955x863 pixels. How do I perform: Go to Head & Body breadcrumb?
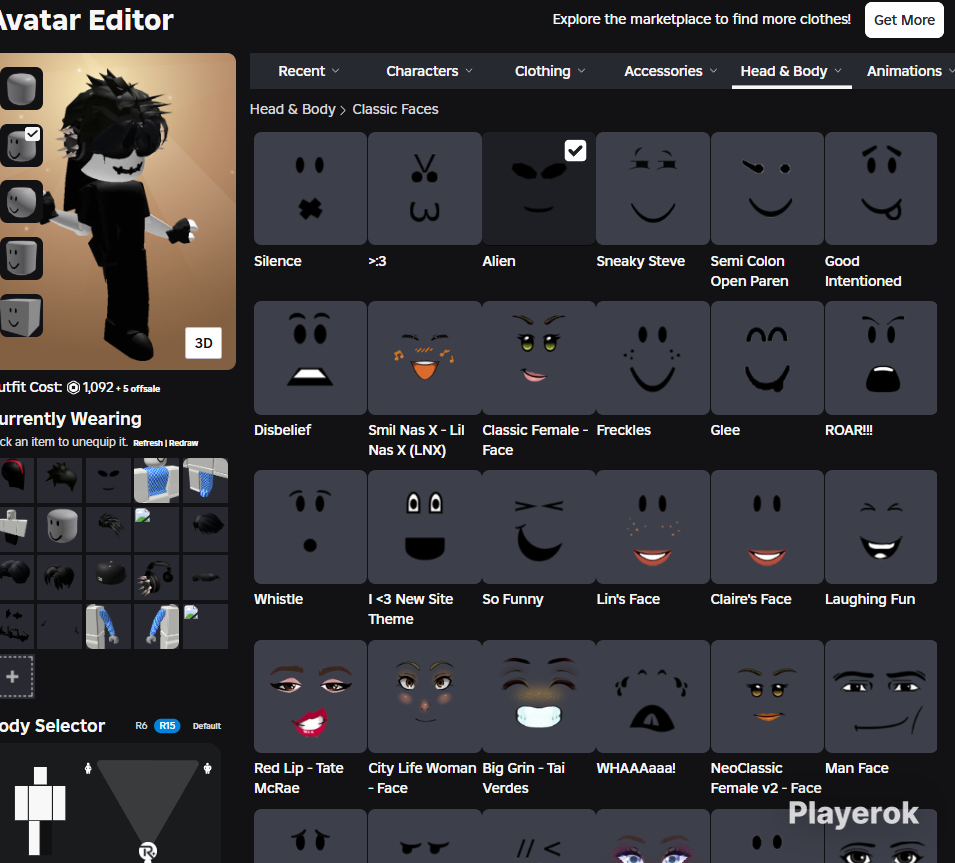tap(292, 109)
